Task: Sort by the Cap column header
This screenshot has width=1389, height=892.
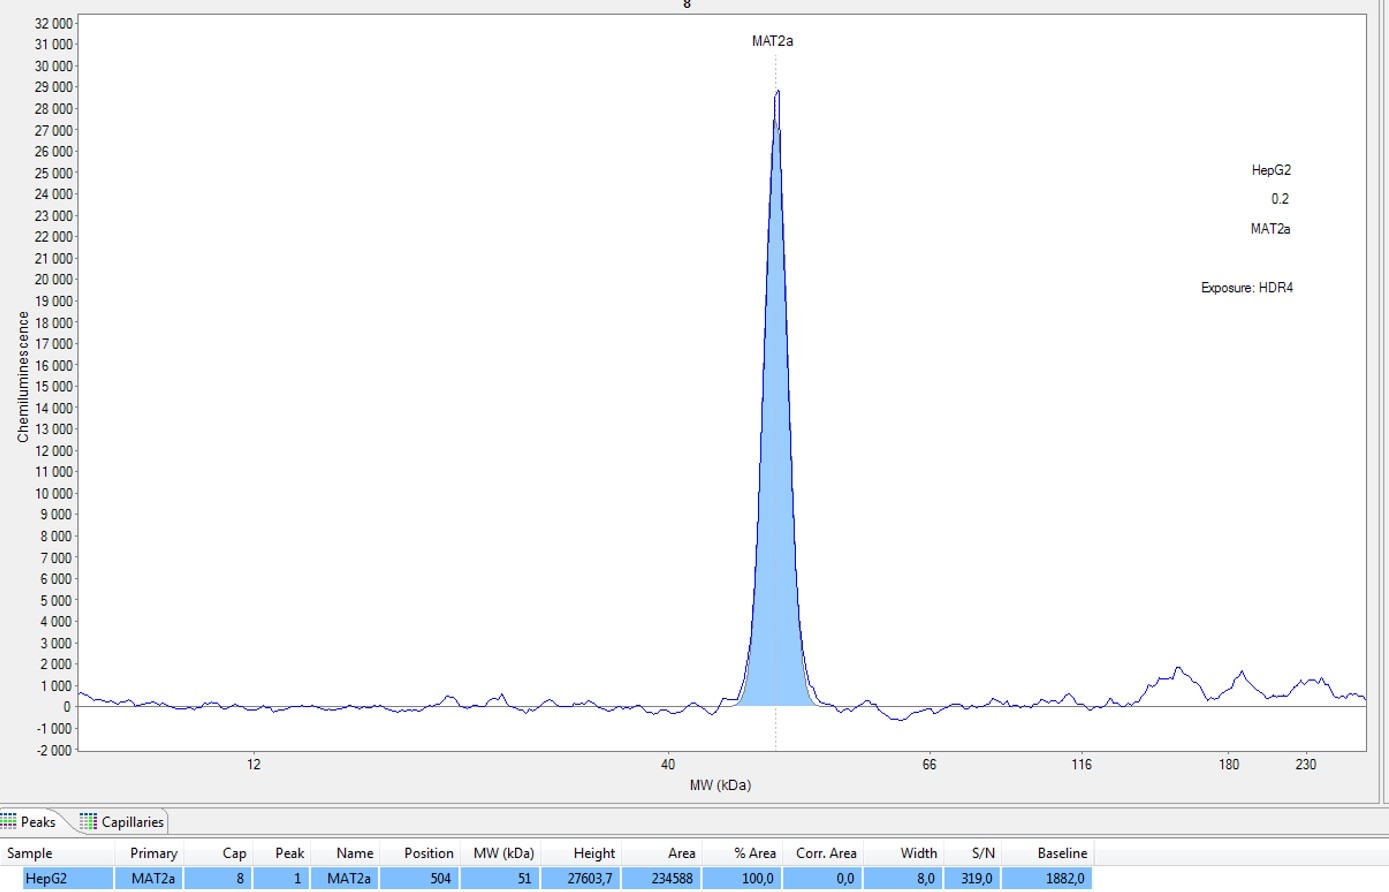Action: tap(234, 853)
